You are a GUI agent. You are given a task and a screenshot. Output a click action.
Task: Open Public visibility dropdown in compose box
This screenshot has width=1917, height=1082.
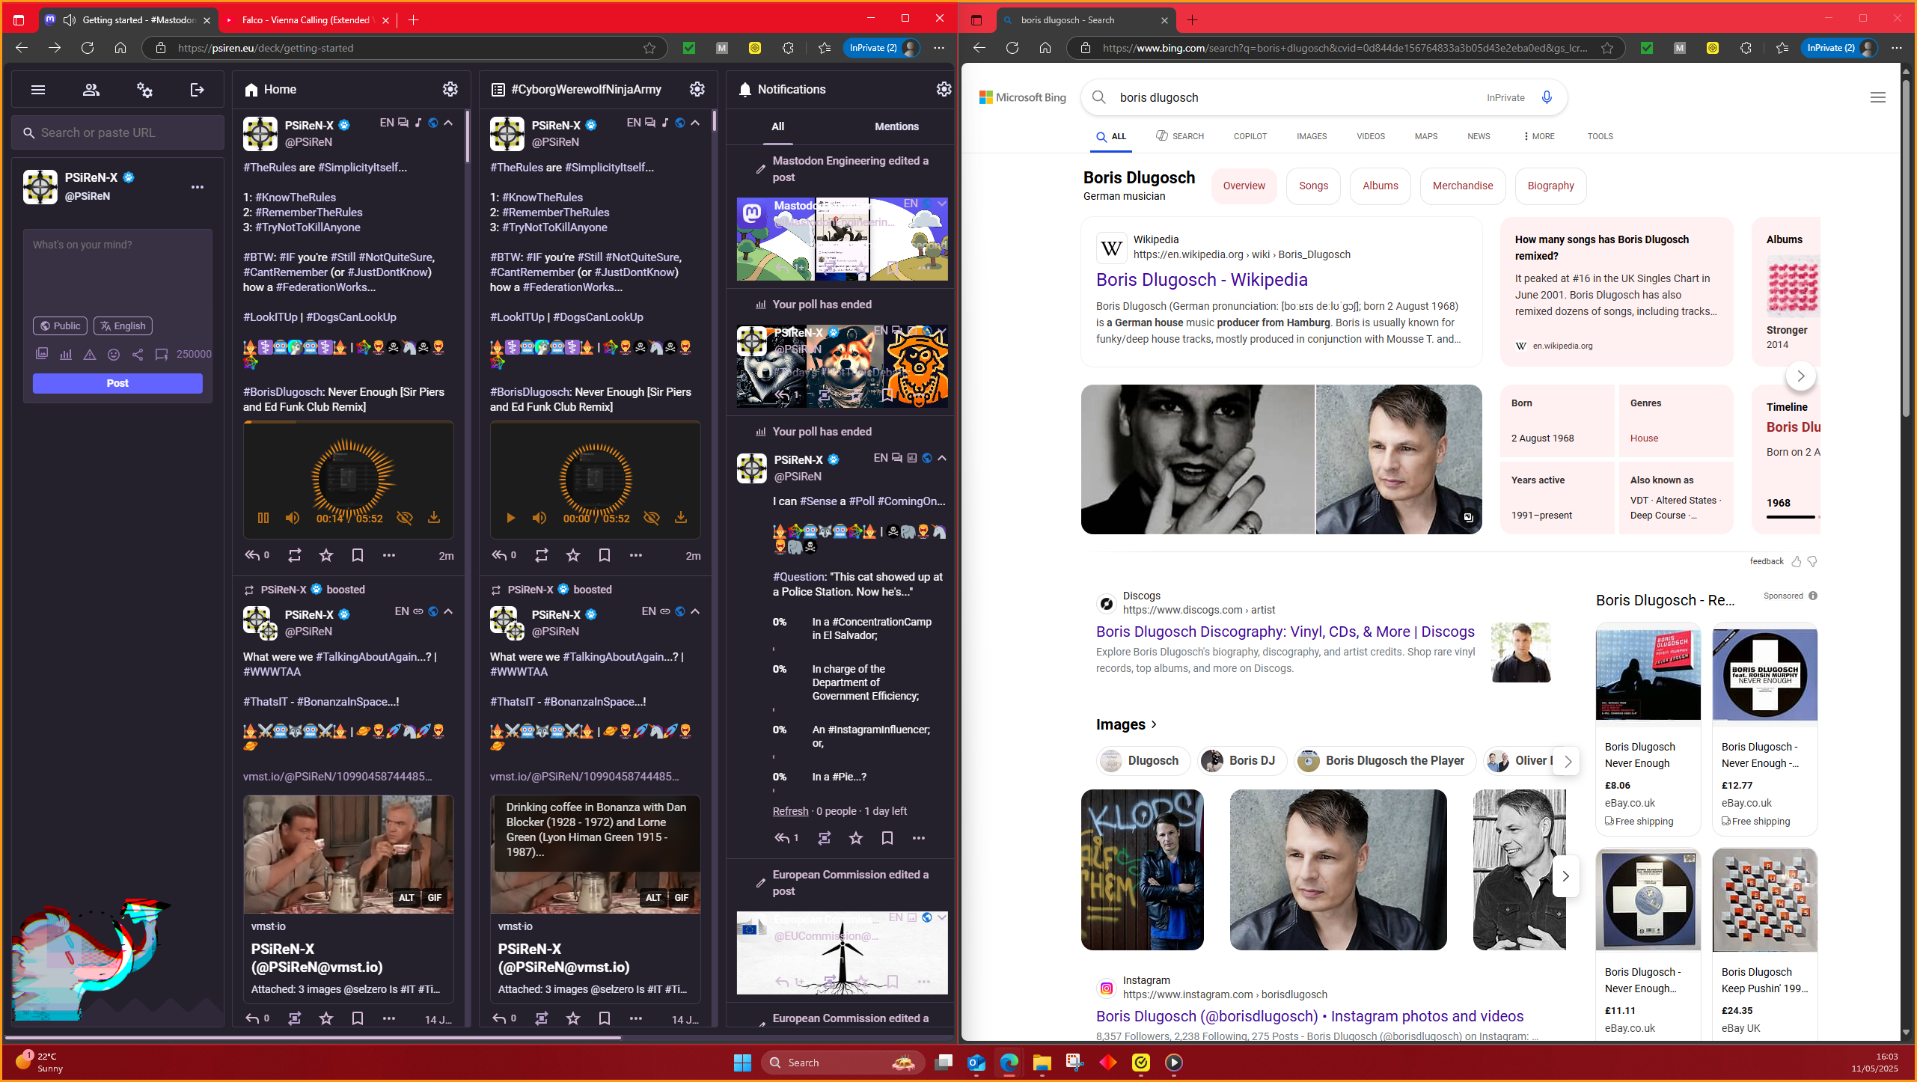coord(60,326)
